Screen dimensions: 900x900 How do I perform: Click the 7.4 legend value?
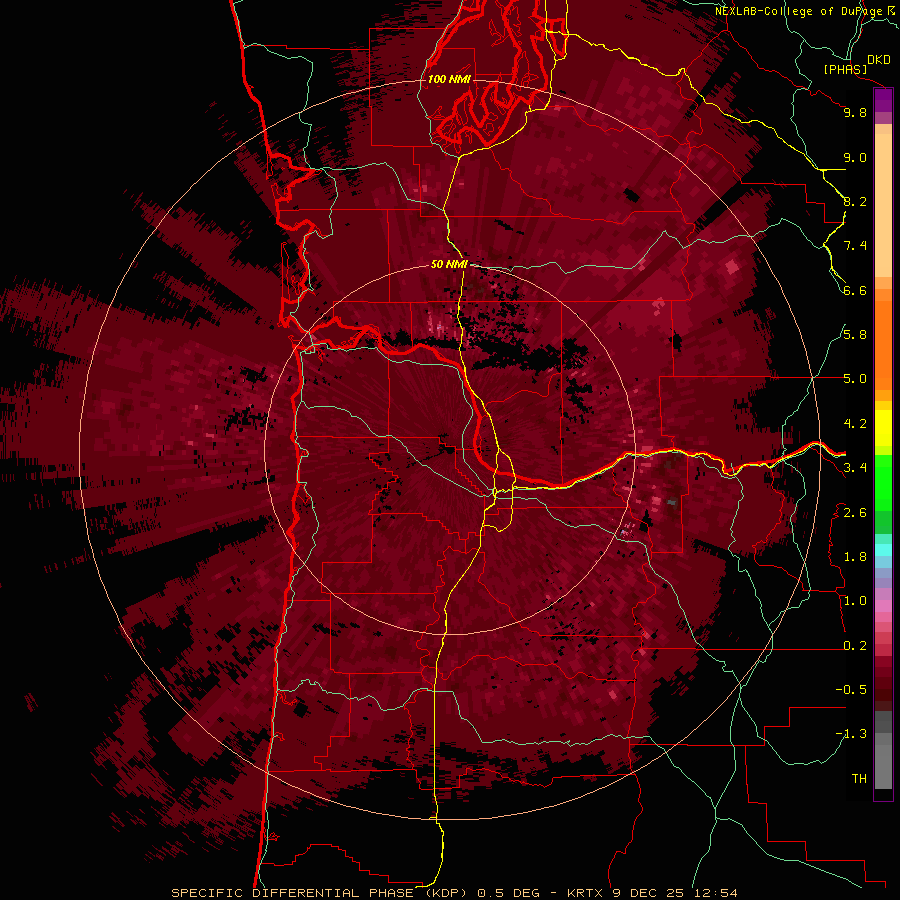[855, 246]
